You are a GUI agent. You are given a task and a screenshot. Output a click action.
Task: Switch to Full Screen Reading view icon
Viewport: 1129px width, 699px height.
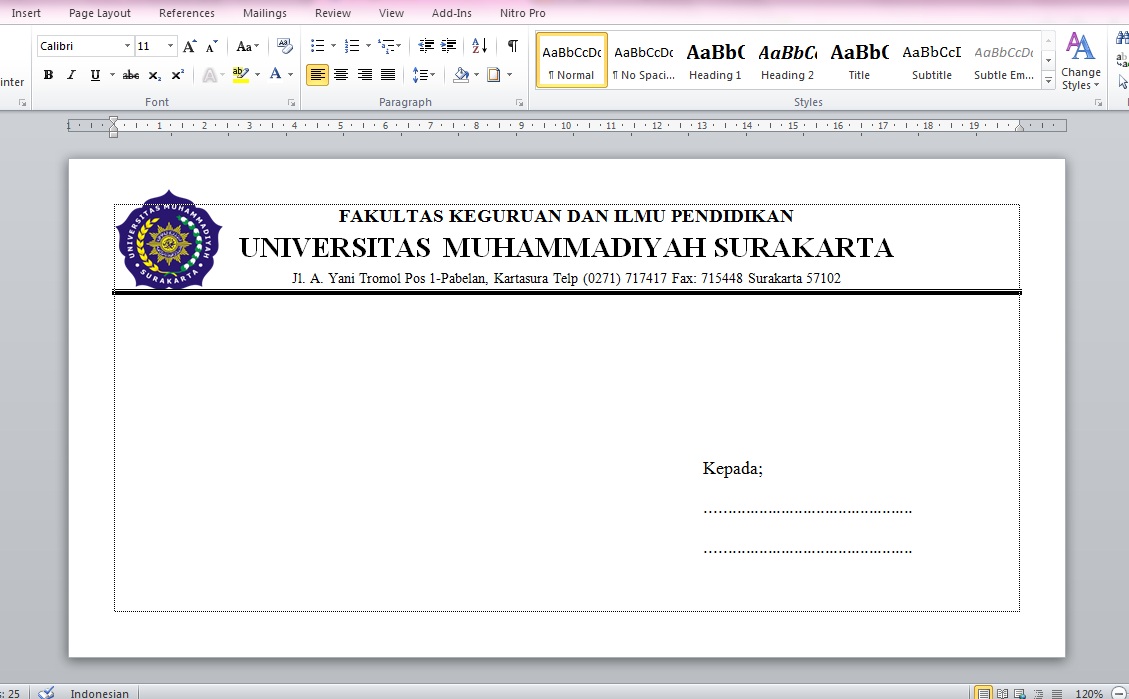point(1002,693)
